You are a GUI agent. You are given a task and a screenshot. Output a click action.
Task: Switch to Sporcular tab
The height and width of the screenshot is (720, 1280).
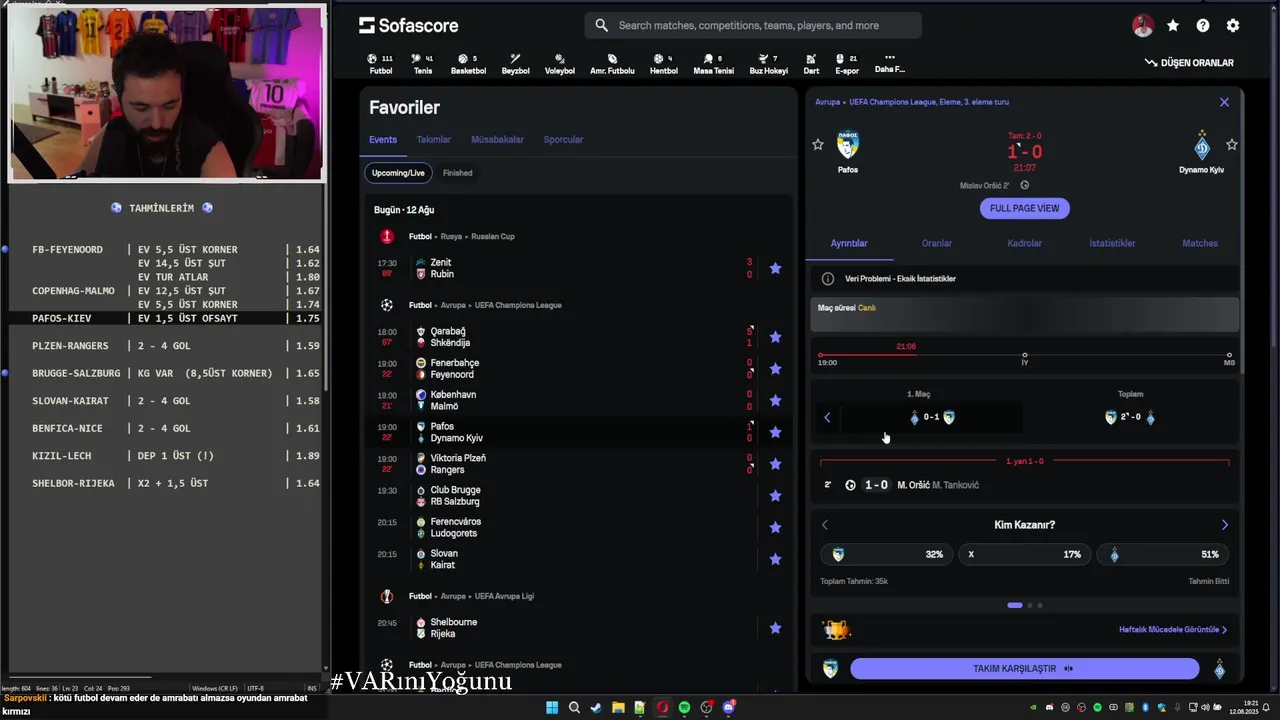[x=563, y=140]
